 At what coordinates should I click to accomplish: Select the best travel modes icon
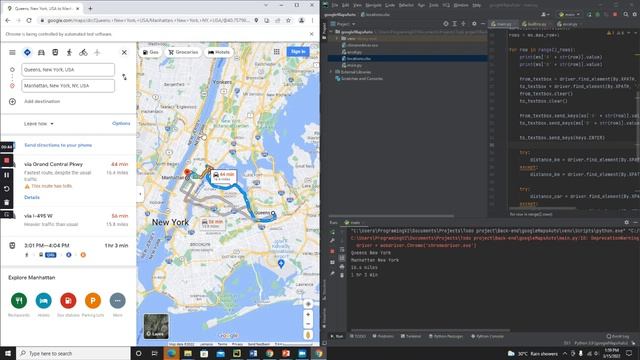27,52
